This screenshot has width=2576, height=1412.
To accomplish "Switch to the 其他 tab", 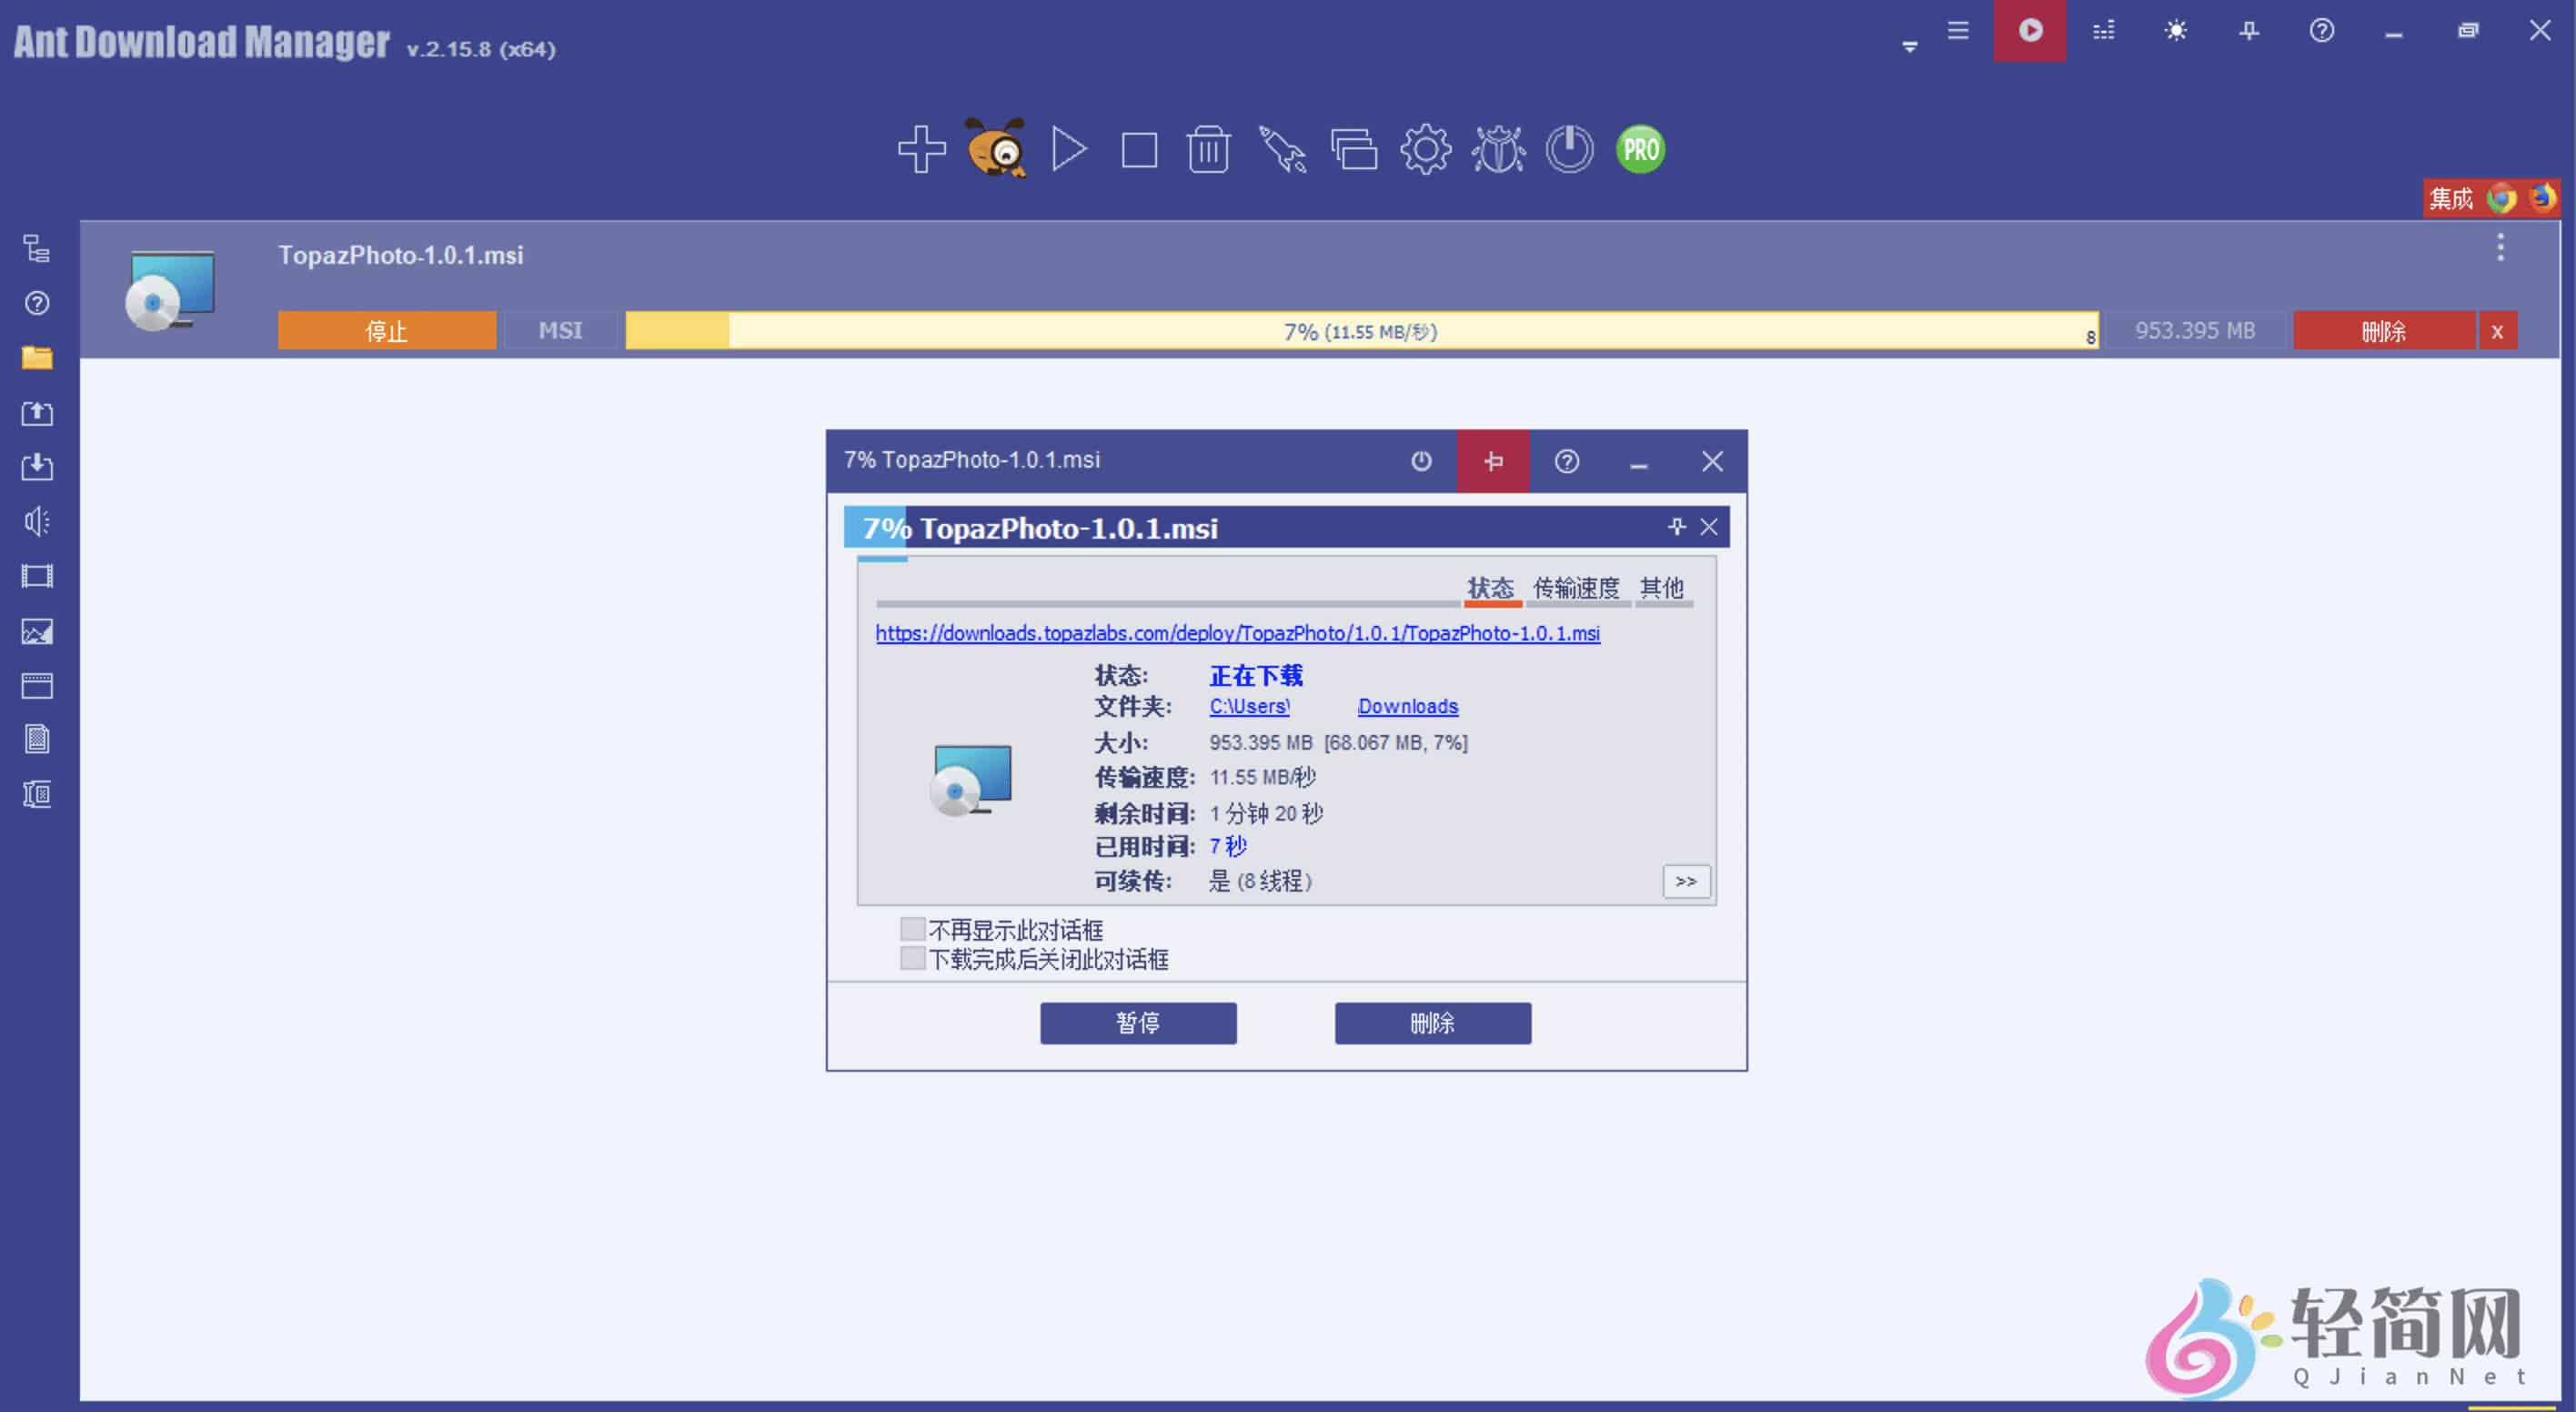I will pos(1662,588).
